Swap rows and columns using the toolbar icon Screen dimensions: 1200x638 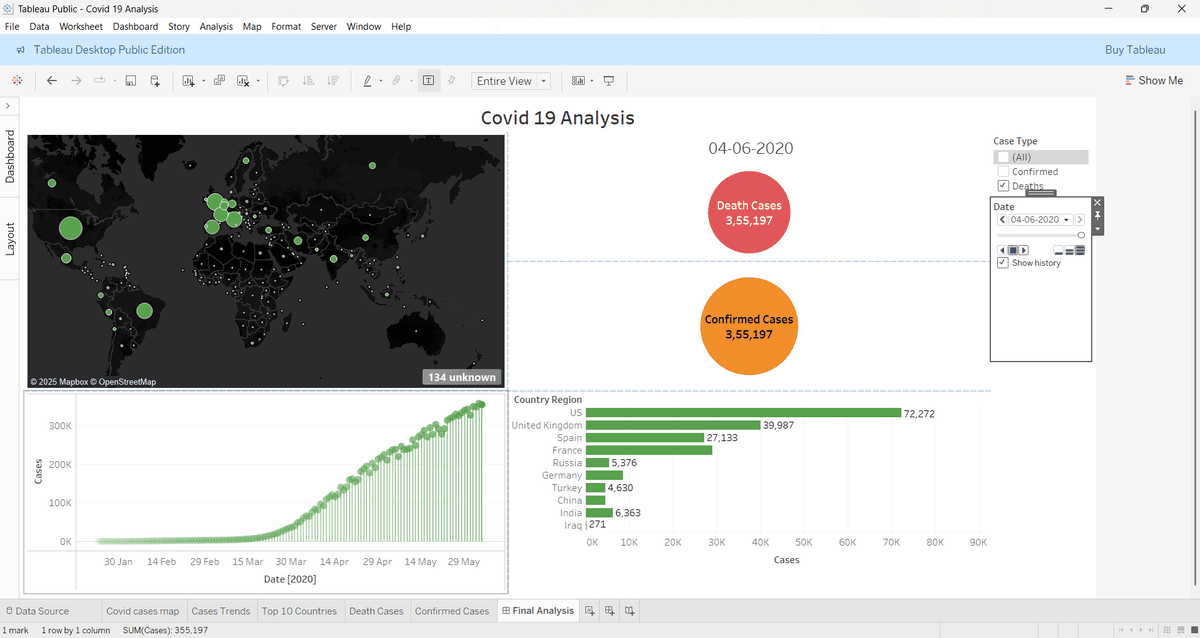pos(284,80)
